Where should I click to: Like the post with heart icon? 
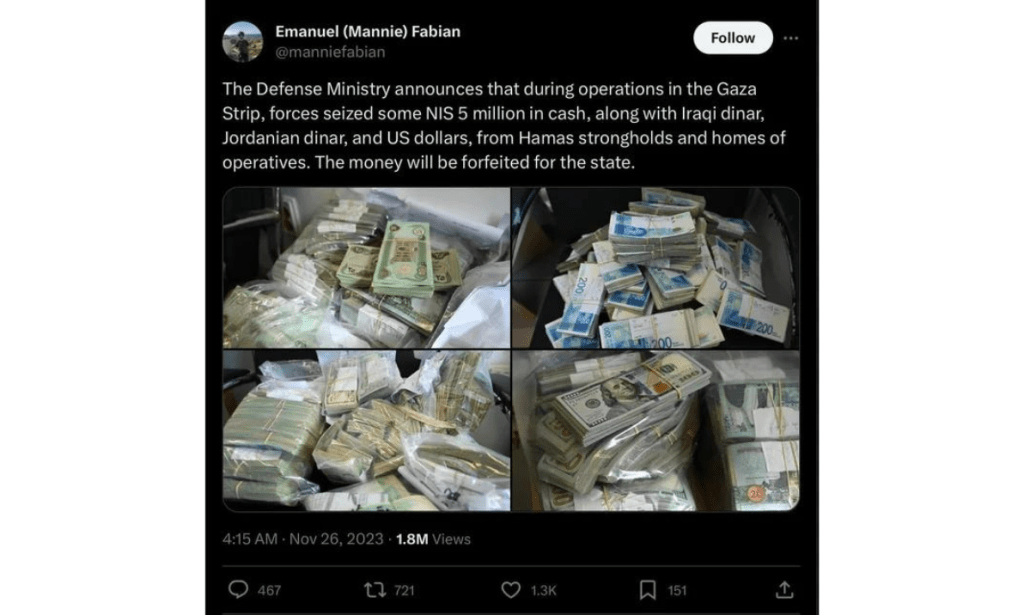(511, 590)
